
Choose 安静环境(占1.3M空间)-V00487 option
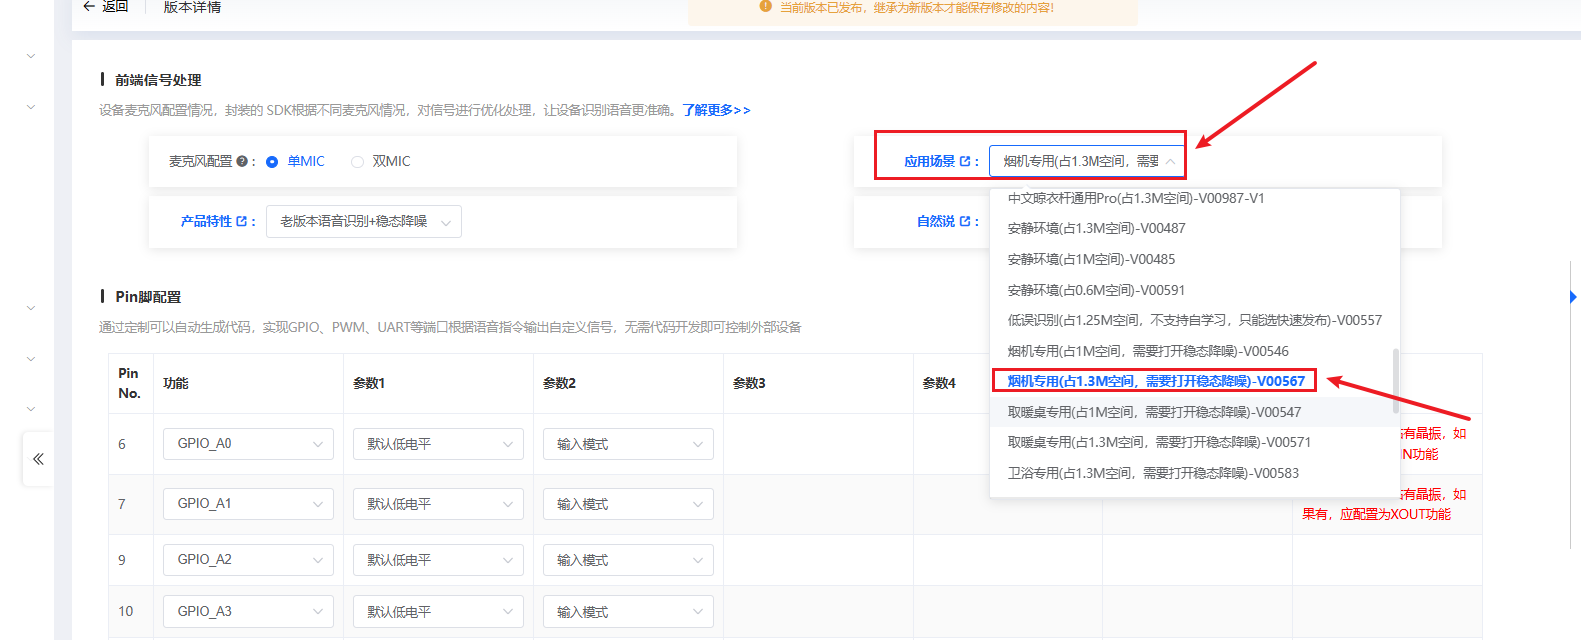point(1096,228)
